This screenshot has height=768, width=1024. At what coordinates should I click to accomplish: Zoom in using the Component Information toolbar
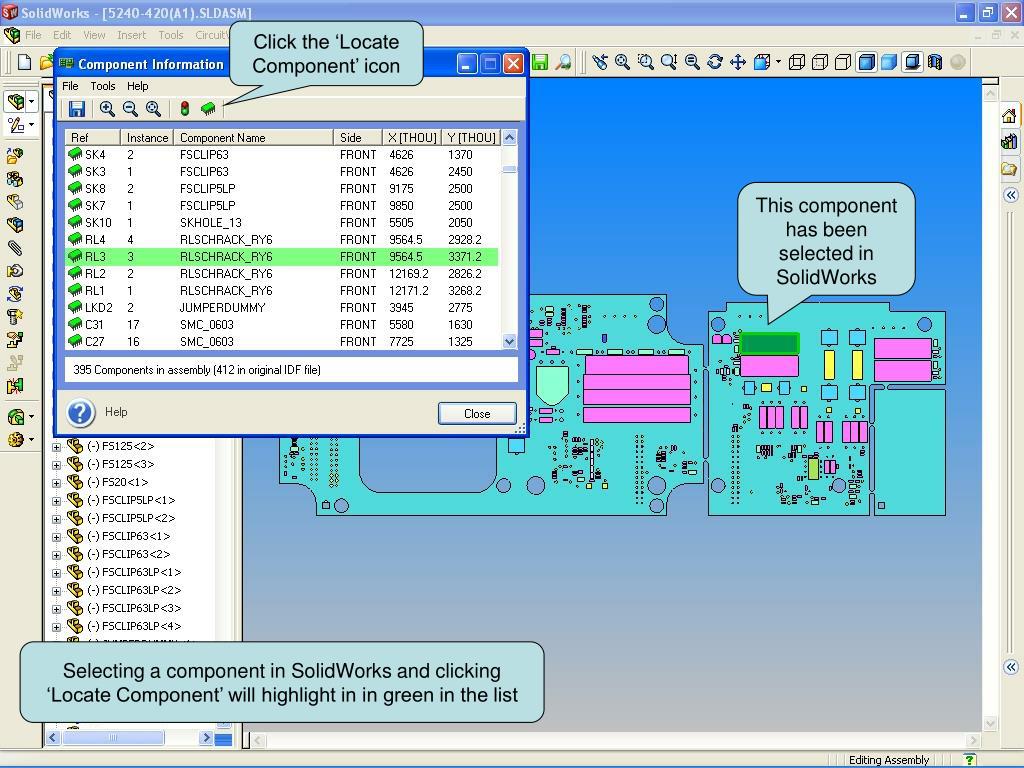(x=107, y=109)
